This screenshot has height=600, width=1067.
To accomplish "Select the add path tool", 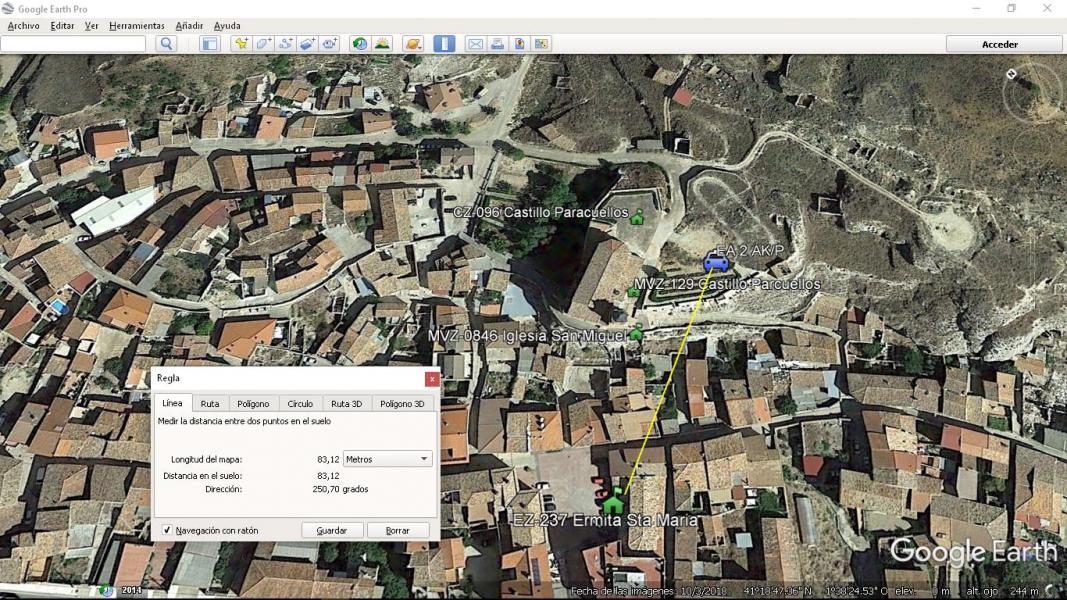I will pyautogui.click(x=286, y=44).
